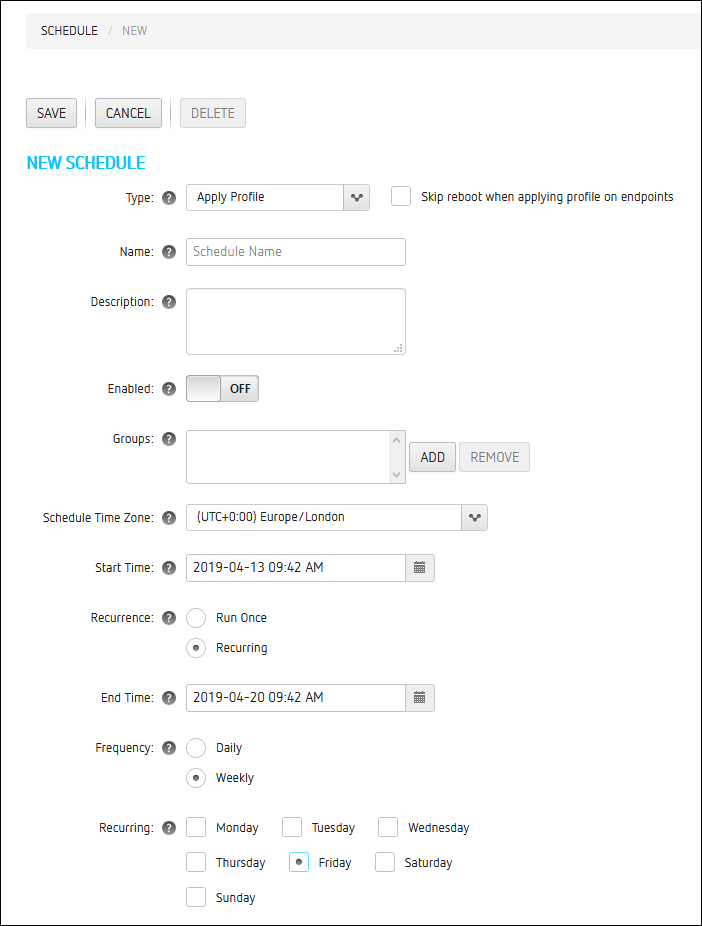702x926 pixels.
Task: Click the SCHEDULE breadcrumb link
Action: pyautogui.click(x=69, y=31)
